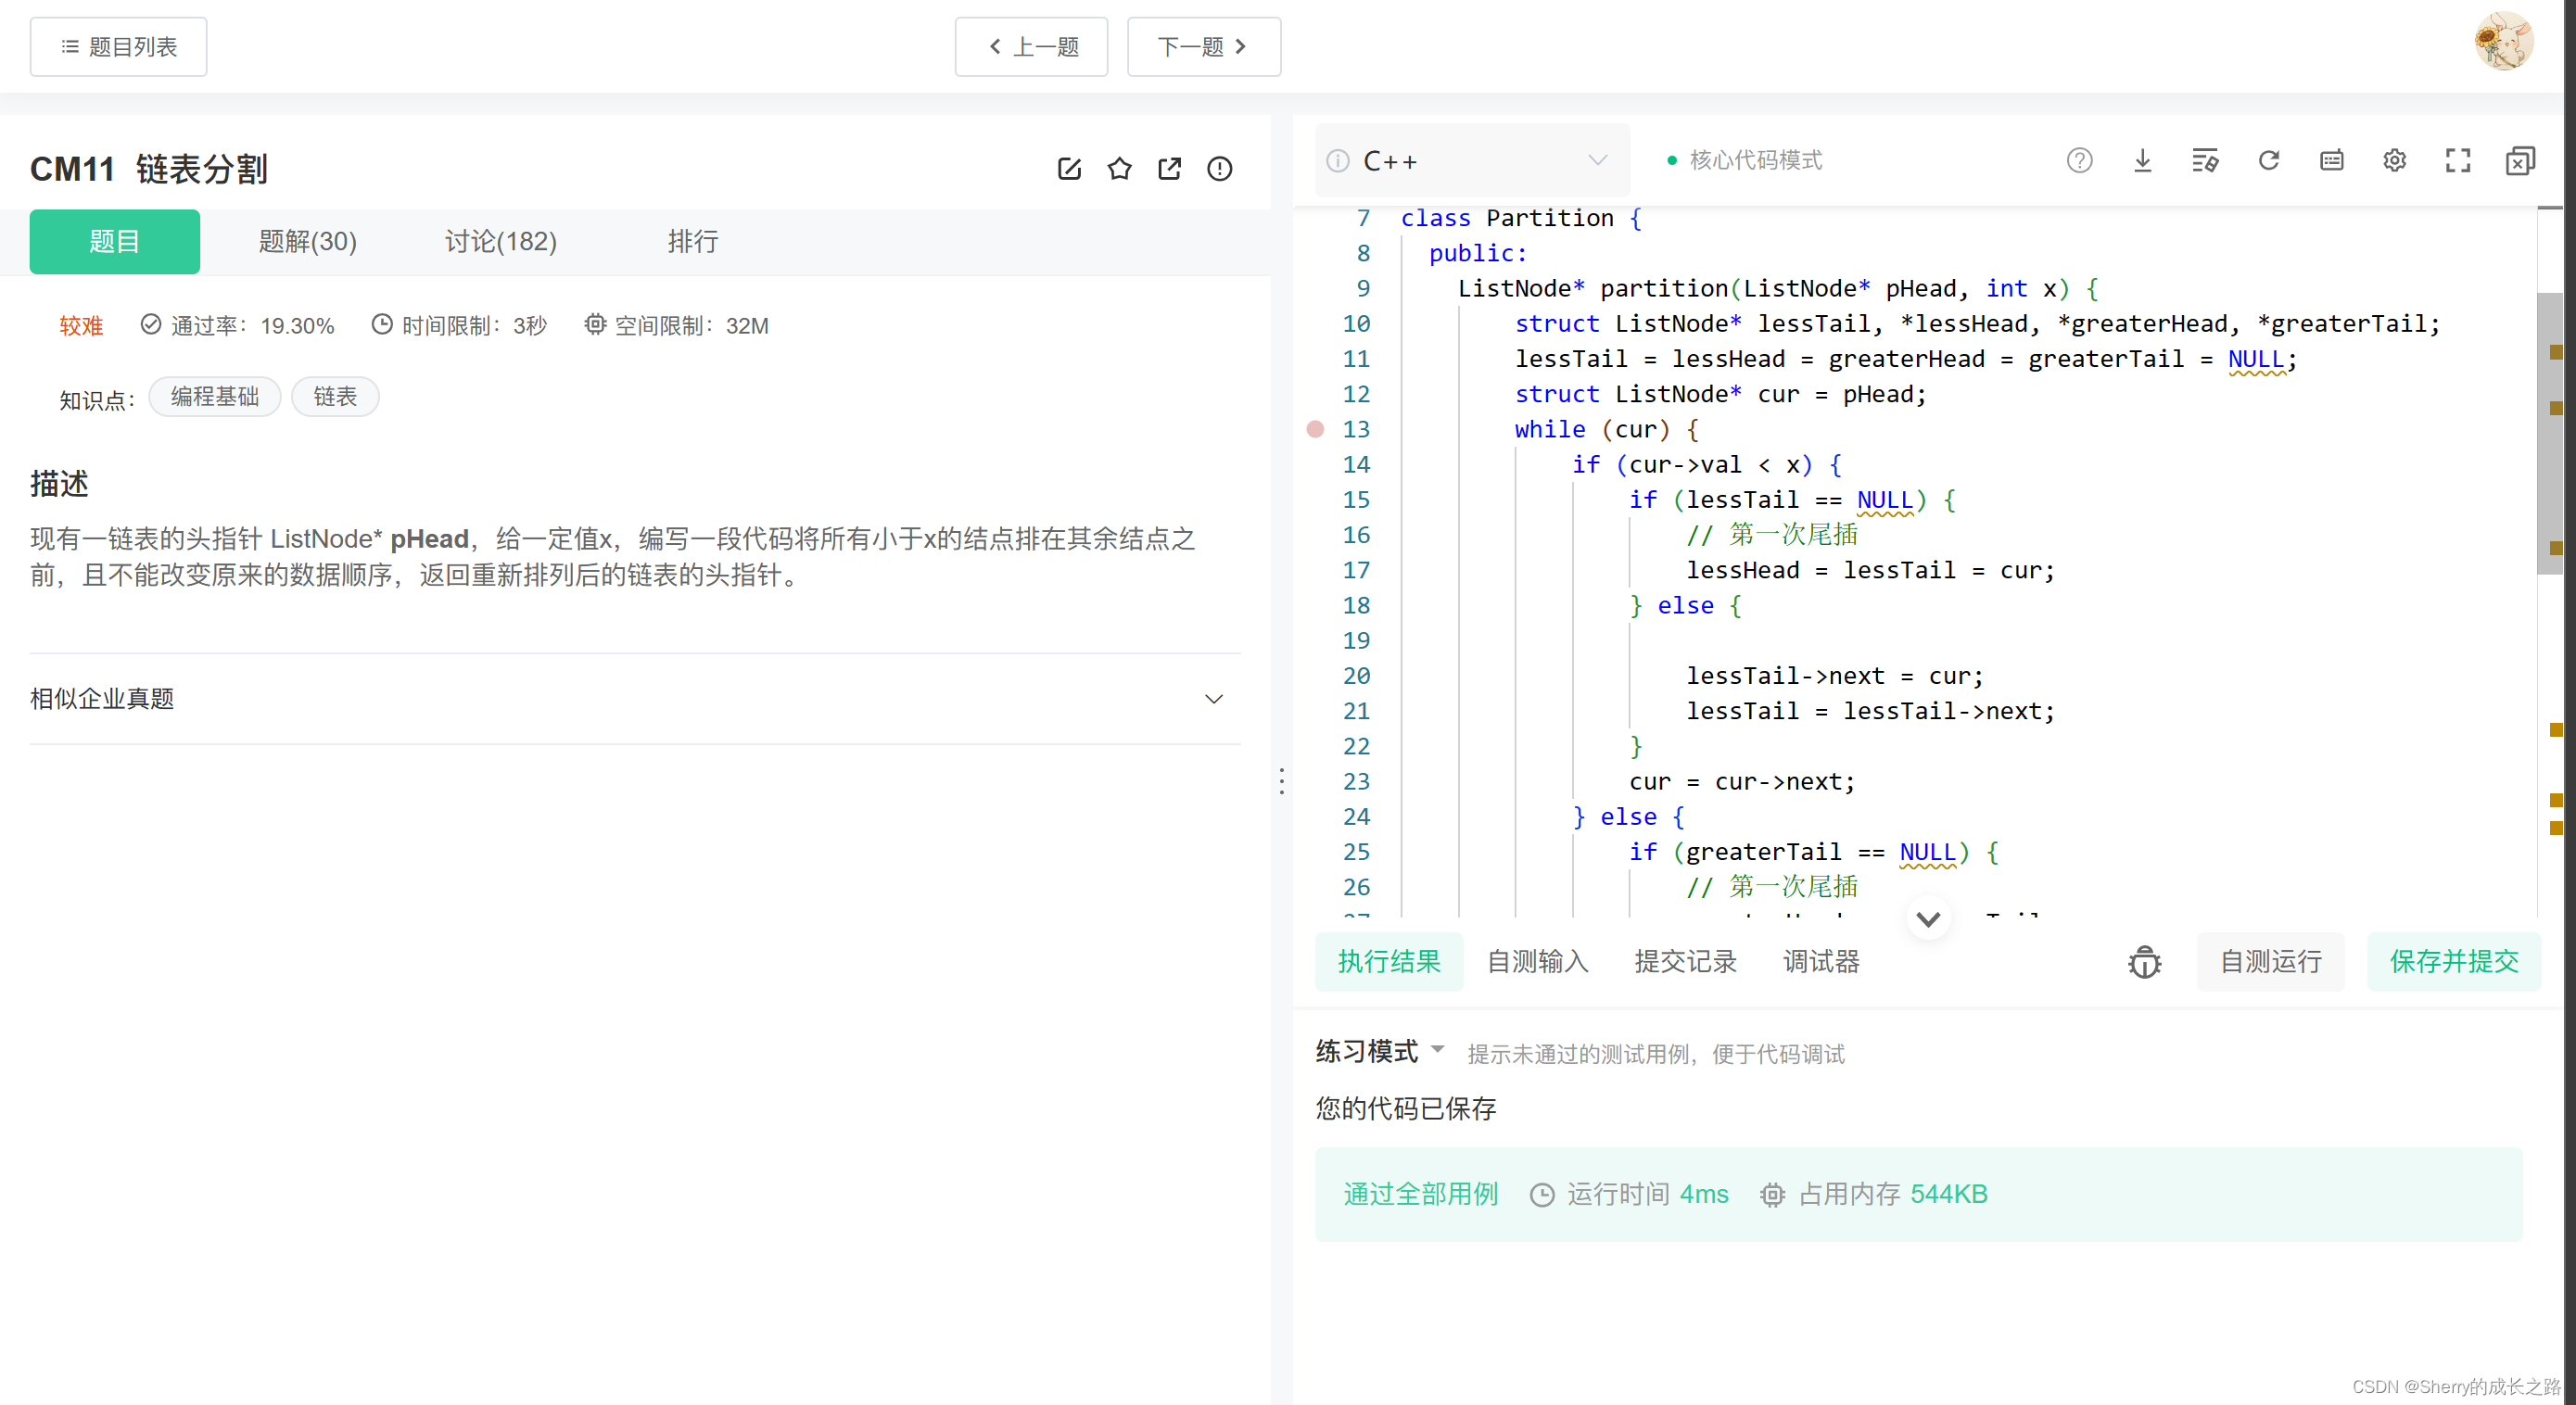Open the editor help question icon
The width and height of the screenshot is (2576, 1405).
click(x=2079, y=160)
